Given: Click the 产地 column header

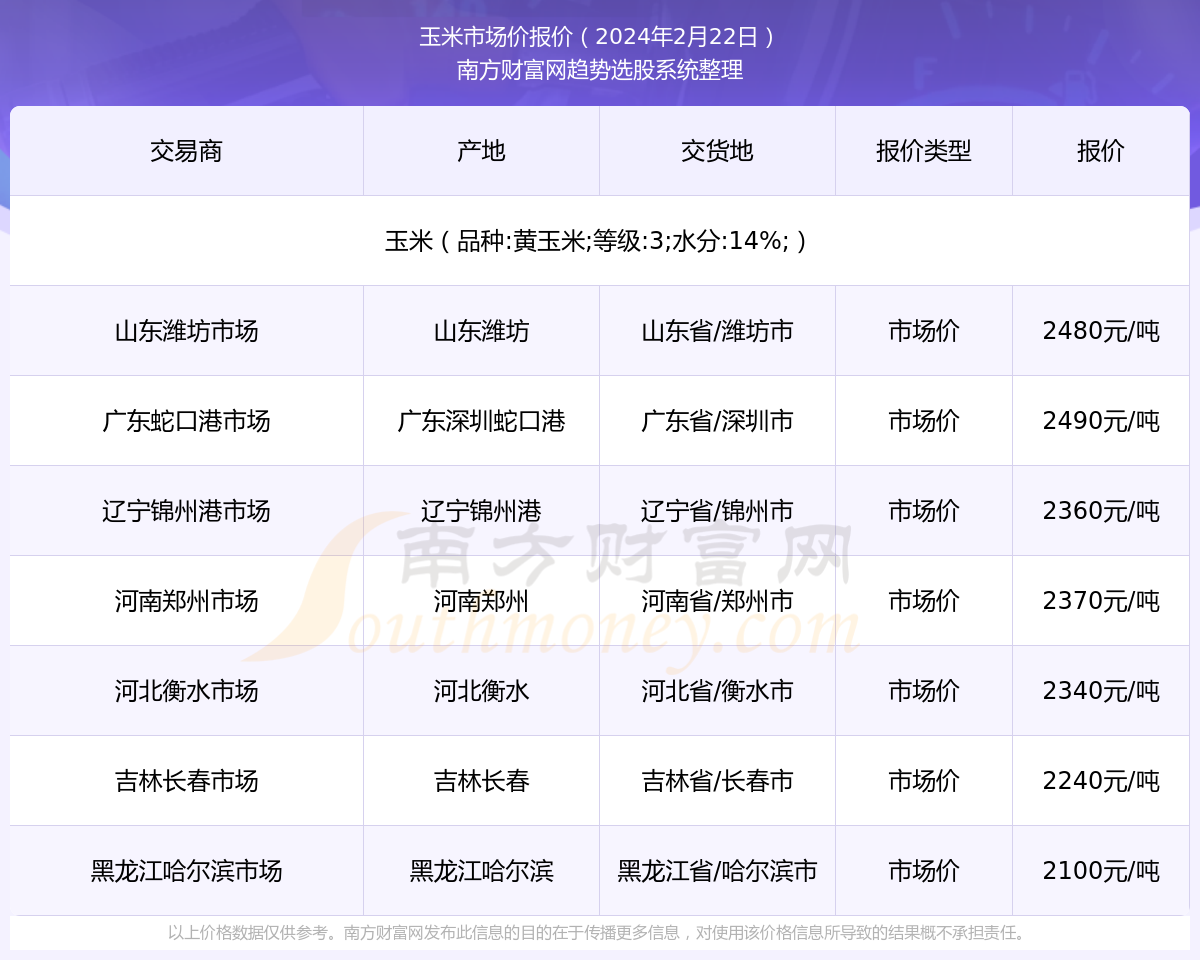Looking at the screenshot, I should coord(480,150).
